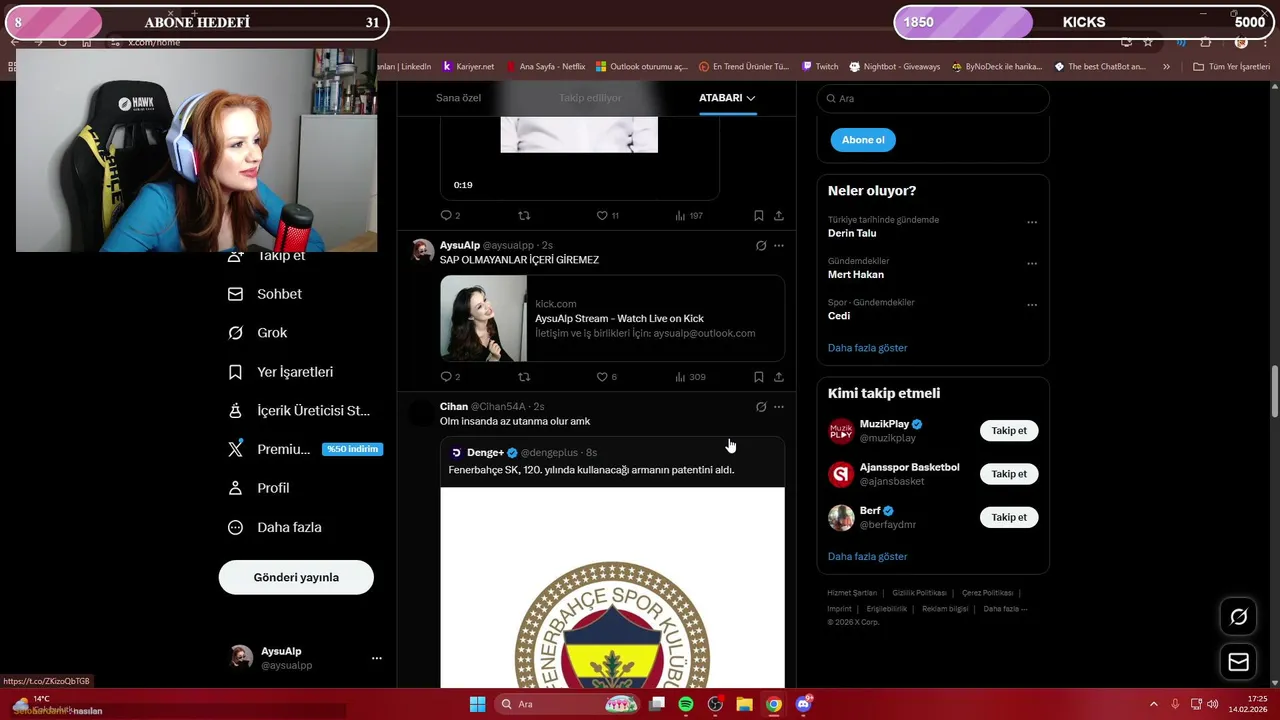Open floating messages envelope button
The height and width of the screenshot is (720, 1280).
point(1238,662)
